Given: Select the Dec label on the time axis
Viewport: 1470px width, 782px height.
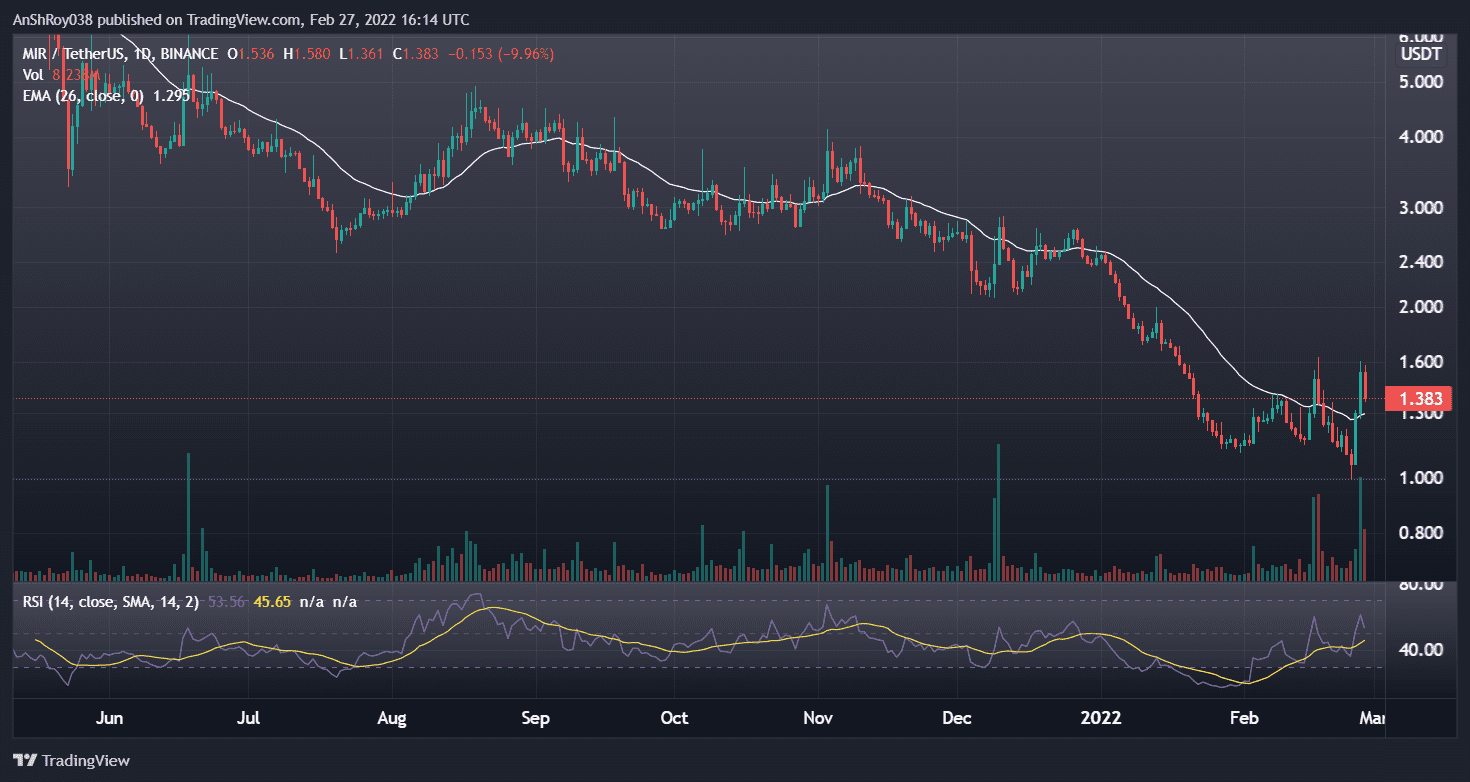Looking at the screenshot, I should click(956, 718).
